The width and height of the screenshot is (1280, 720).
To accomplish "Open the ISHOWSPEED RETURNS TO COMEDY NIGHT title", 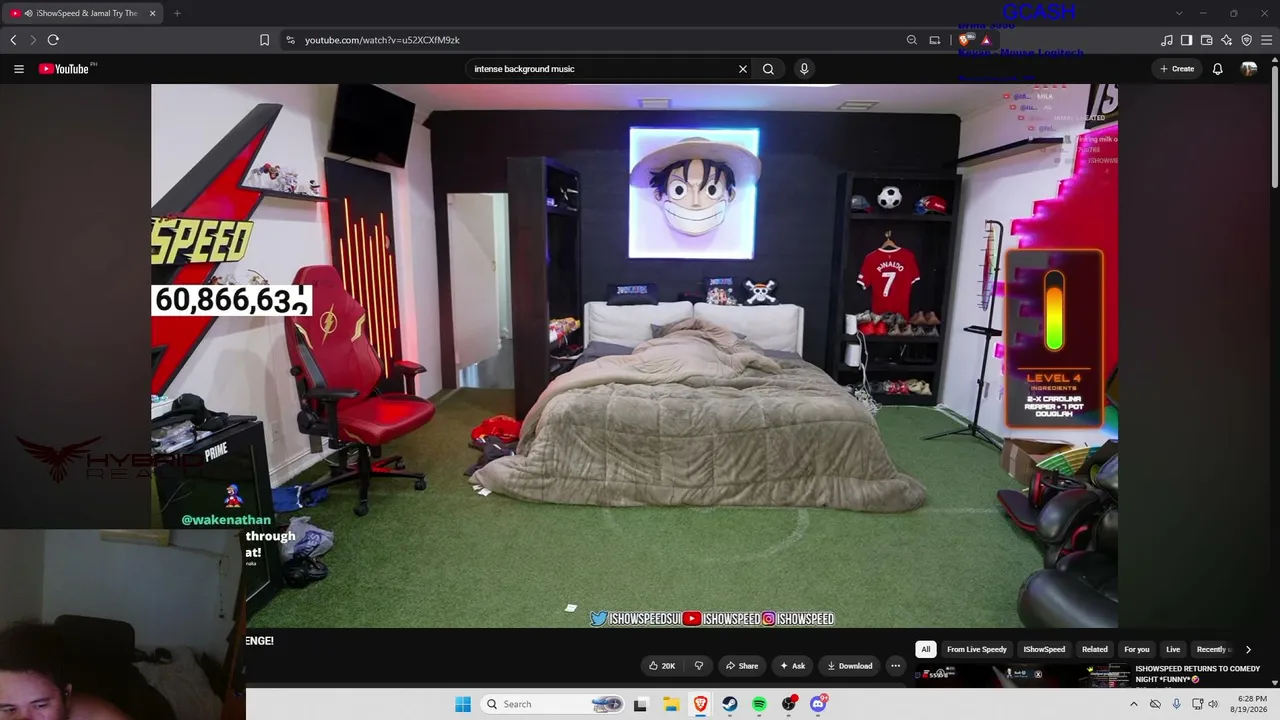I will pyautogui.click(x=1198, y=674).
